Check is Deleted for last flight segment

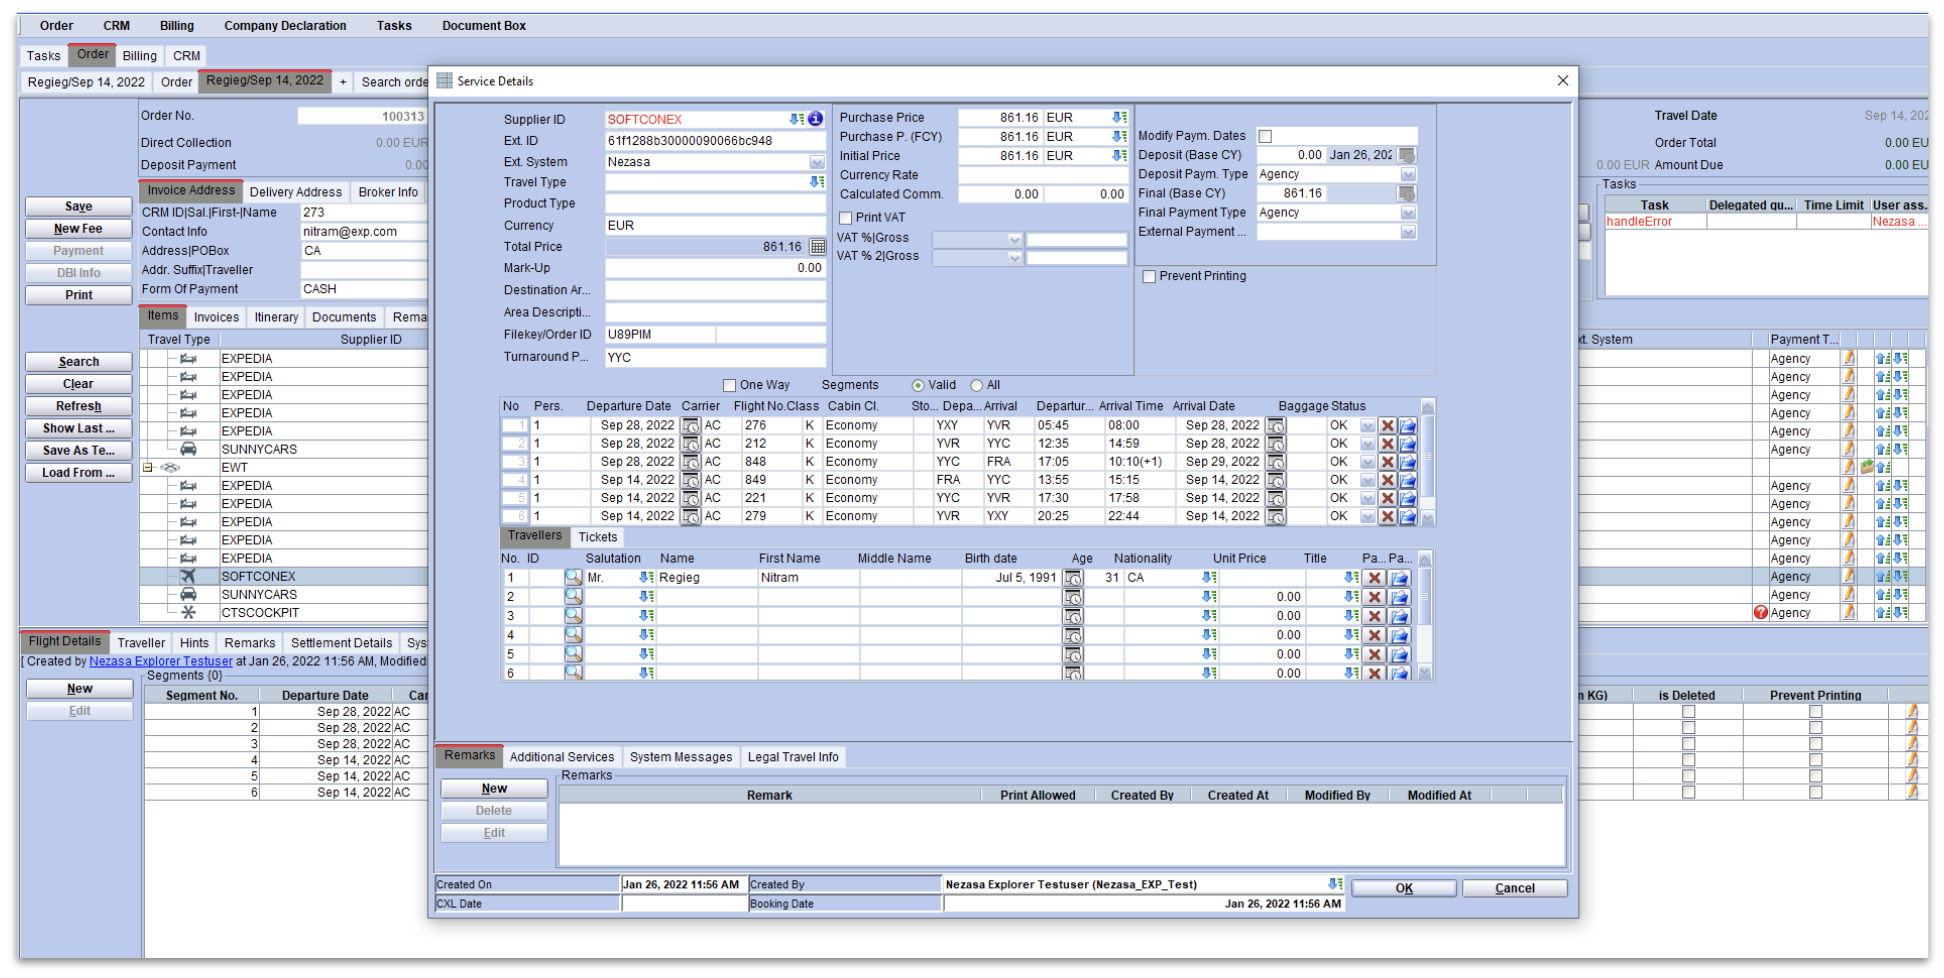1688,793
